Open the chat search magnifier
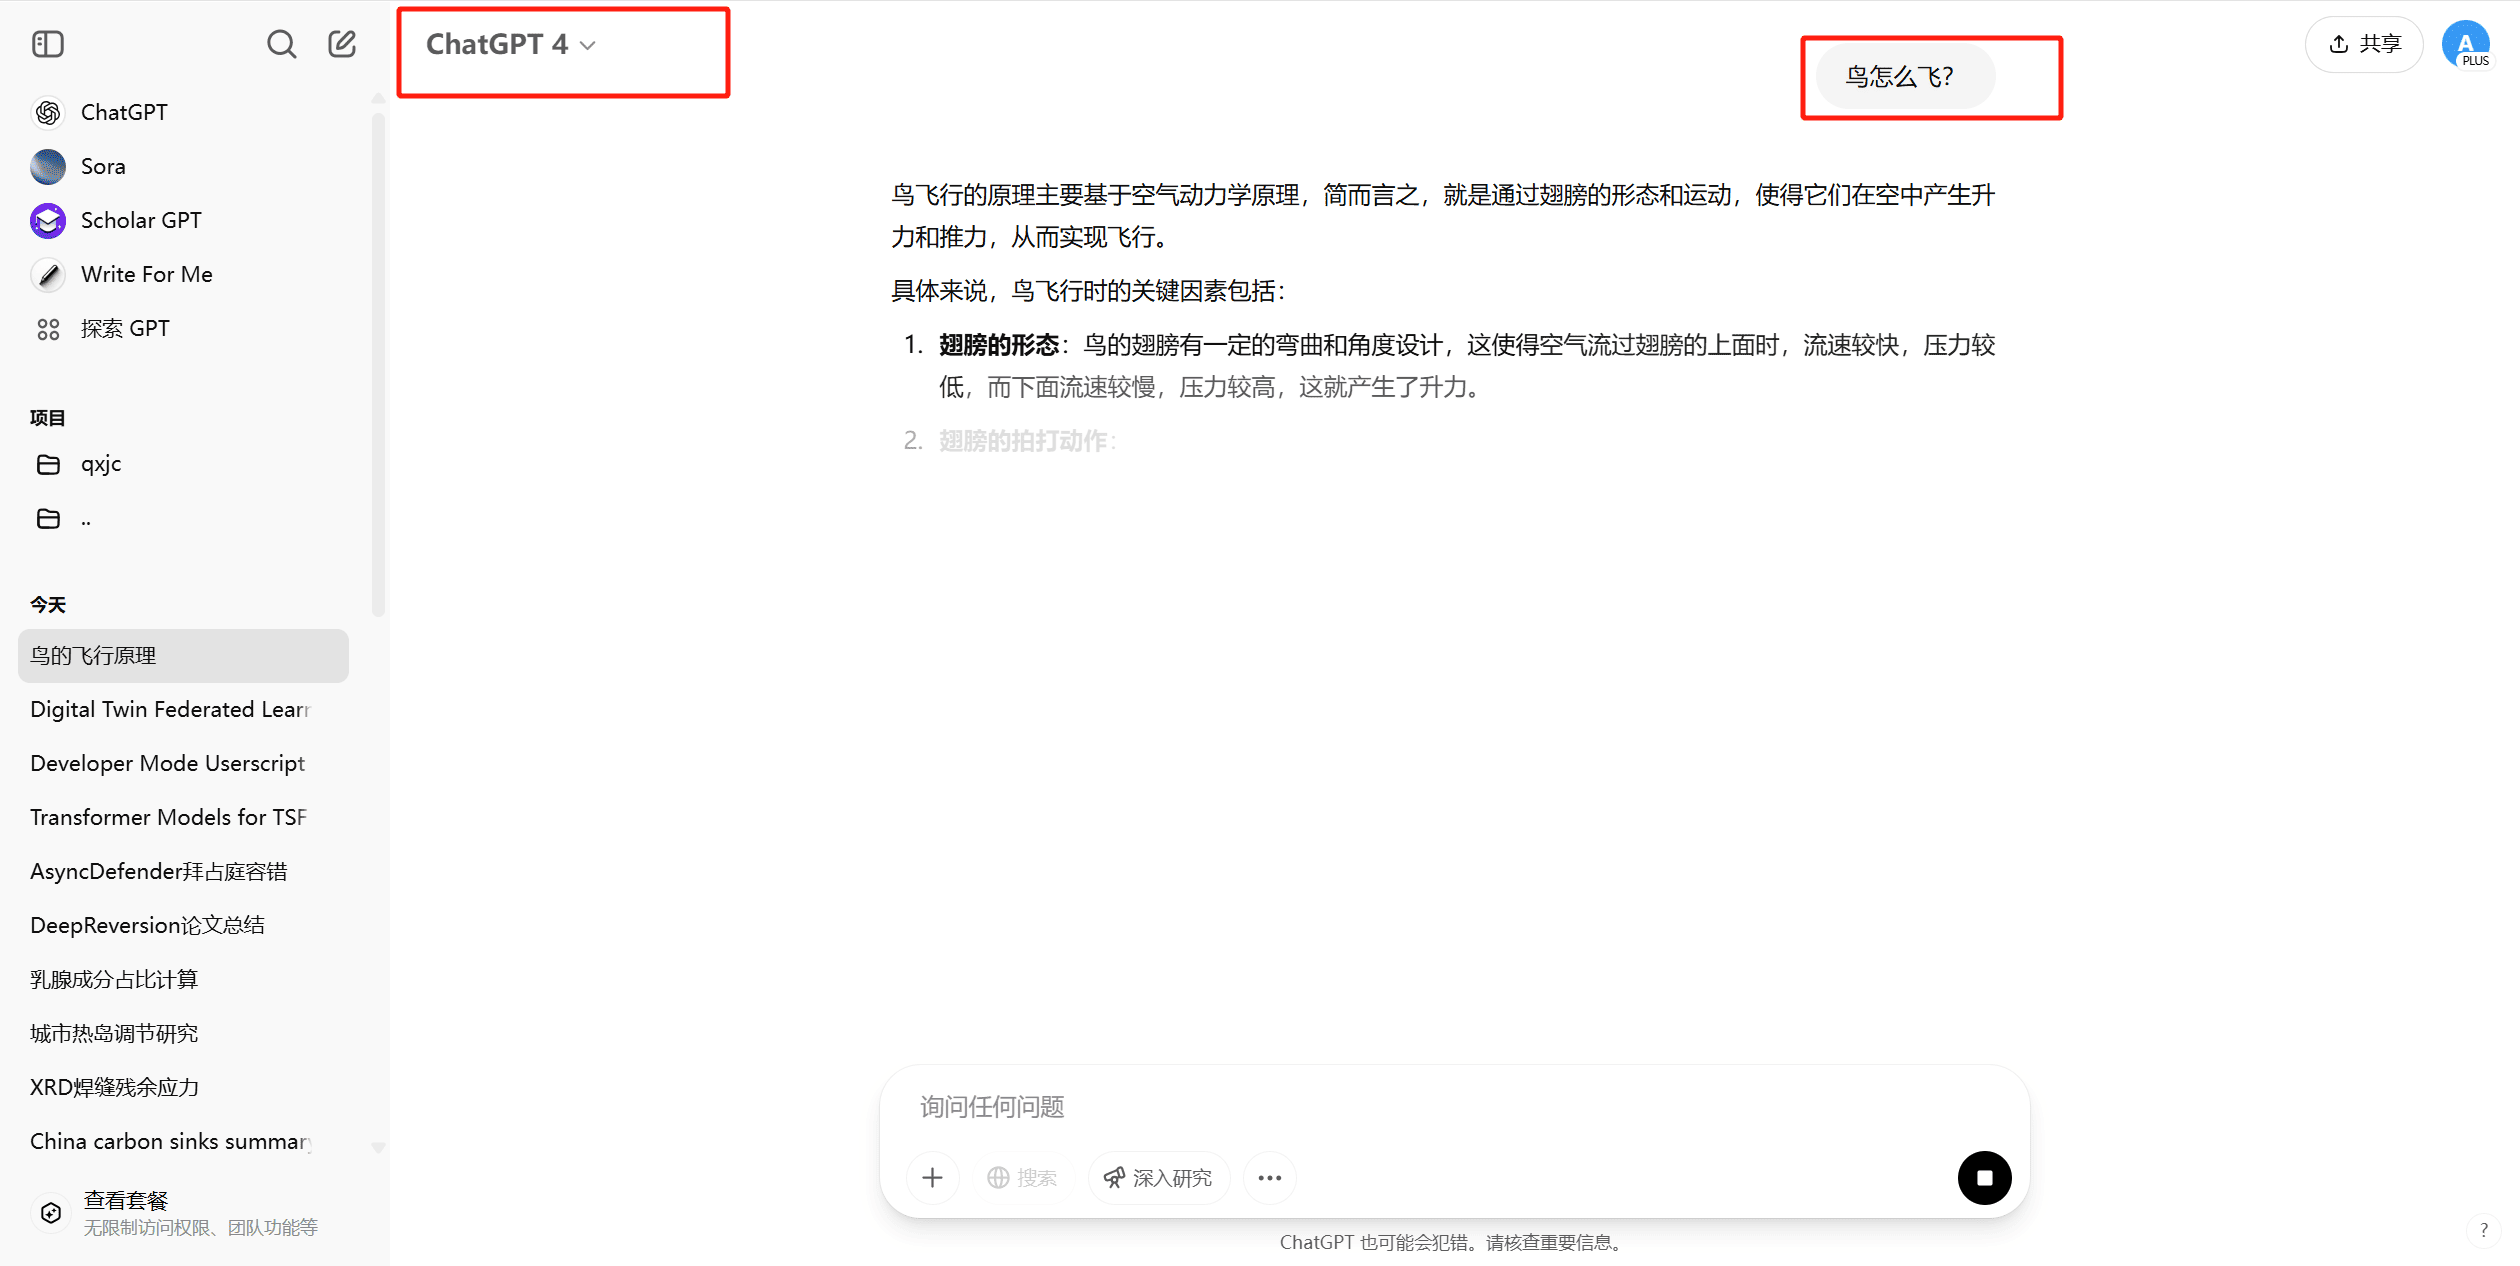Viewport: 2520px width, 1266px height. (x=281, y=44)
